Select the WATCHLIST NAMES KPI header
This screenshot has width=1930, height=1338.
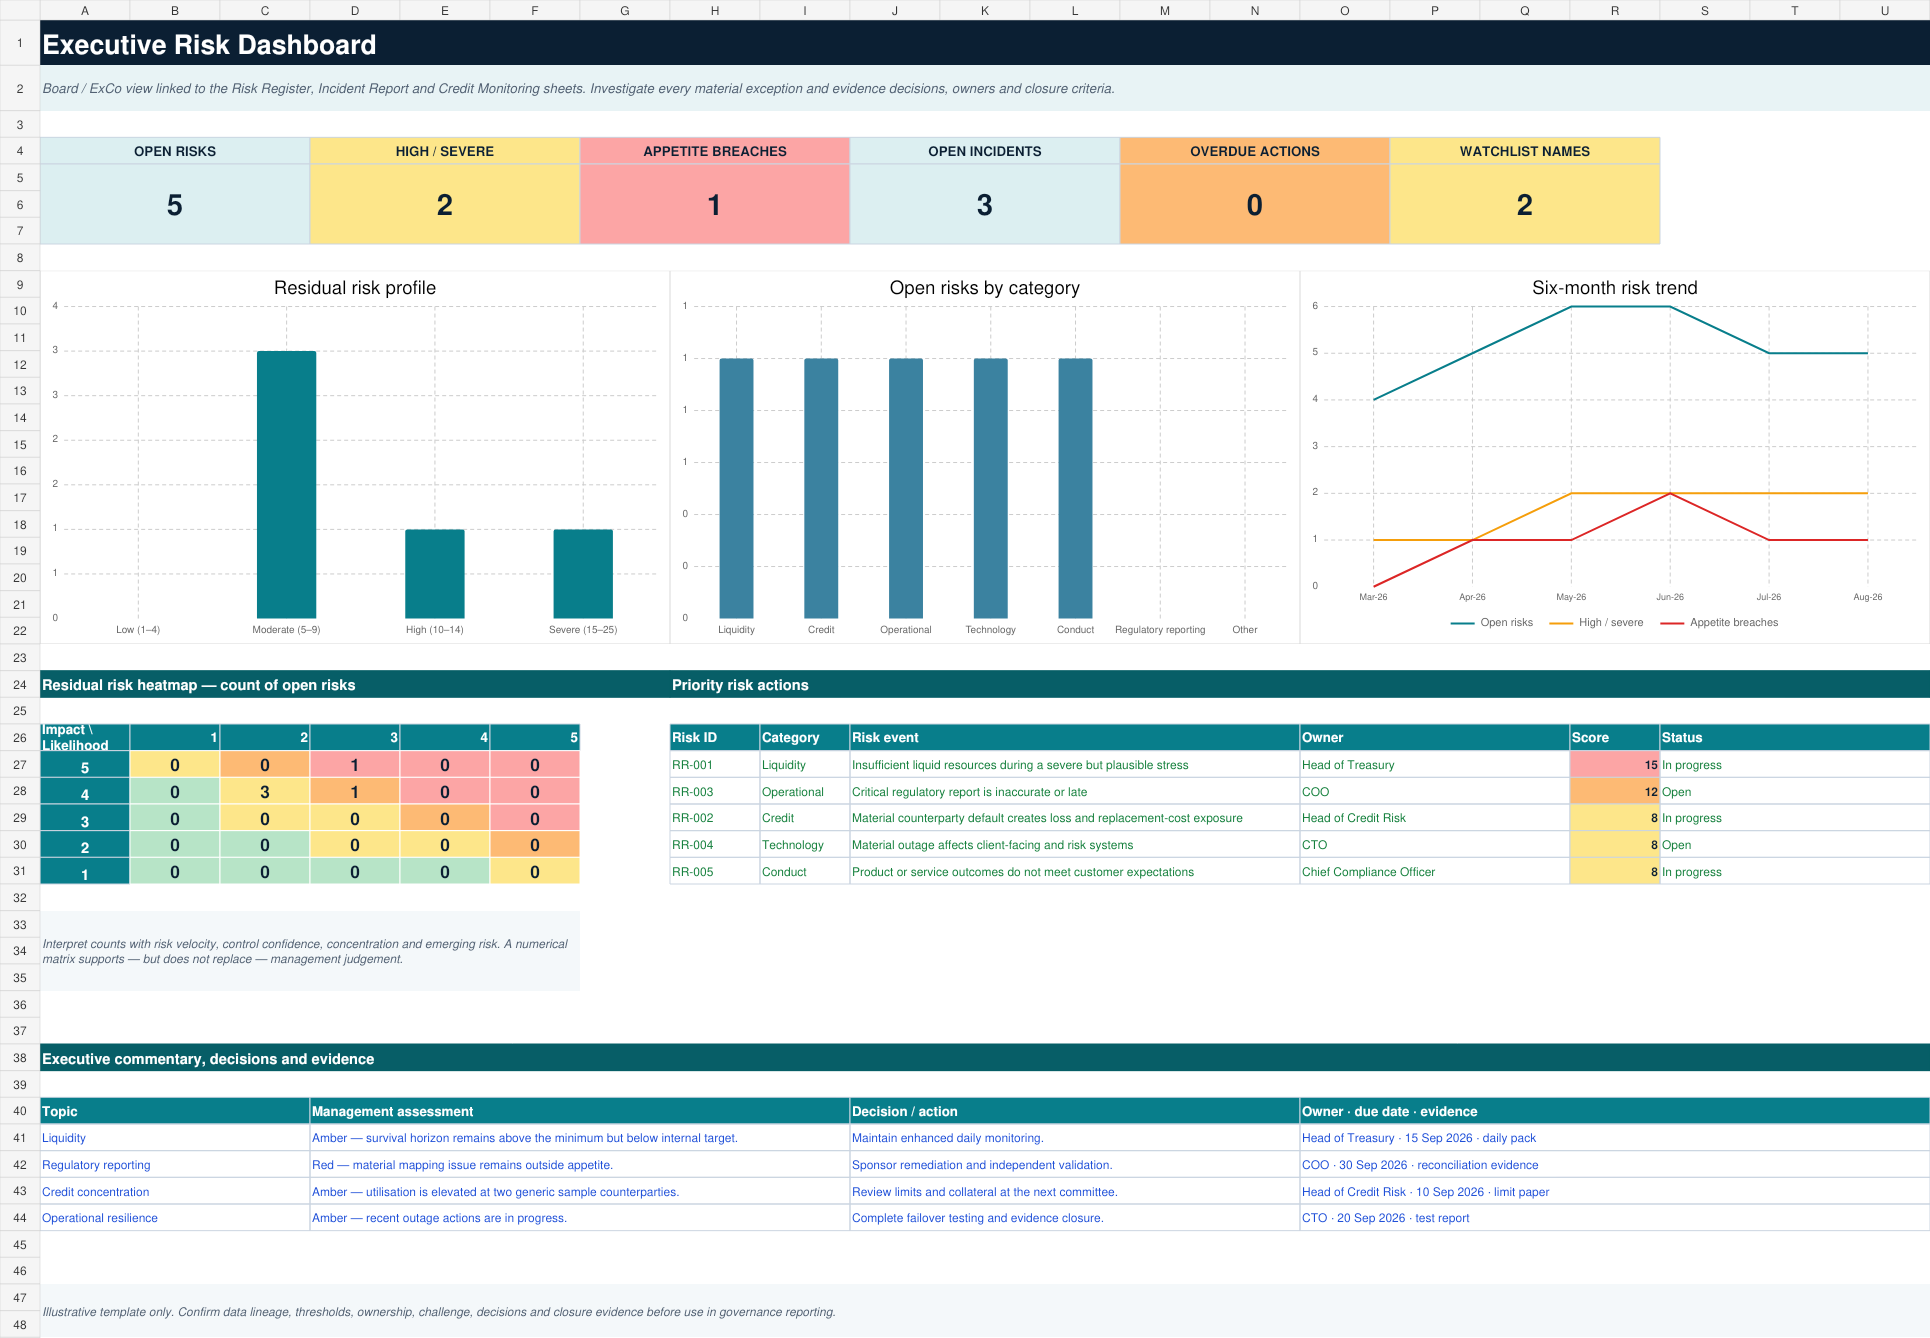1525,151
